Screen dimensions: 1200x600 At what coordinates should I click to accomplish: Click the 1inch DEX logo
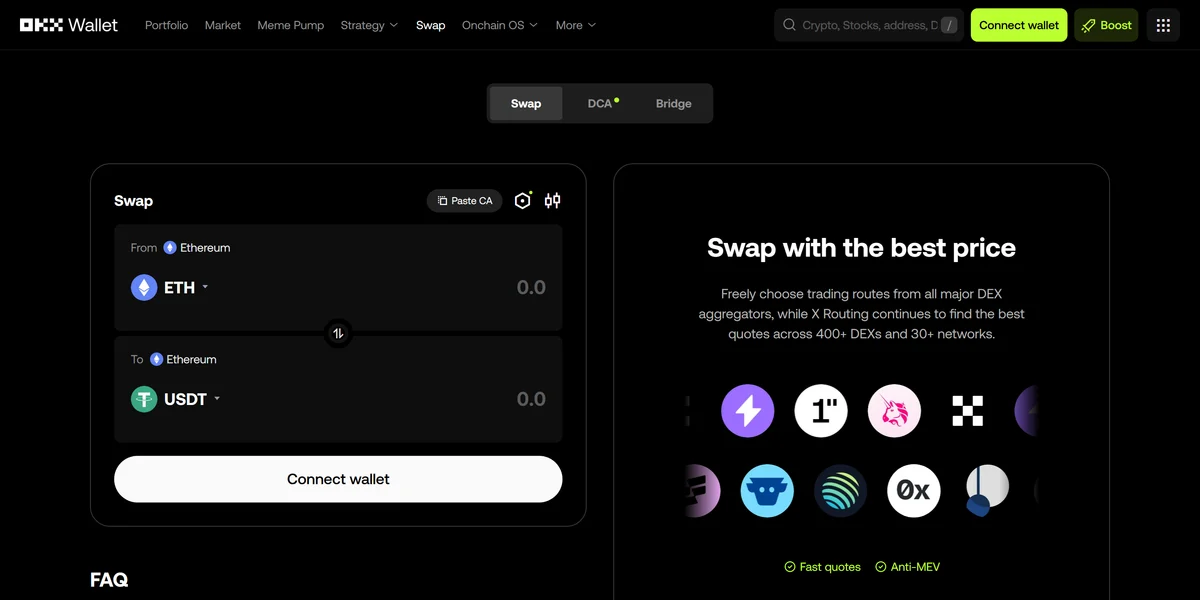(821, 411)
